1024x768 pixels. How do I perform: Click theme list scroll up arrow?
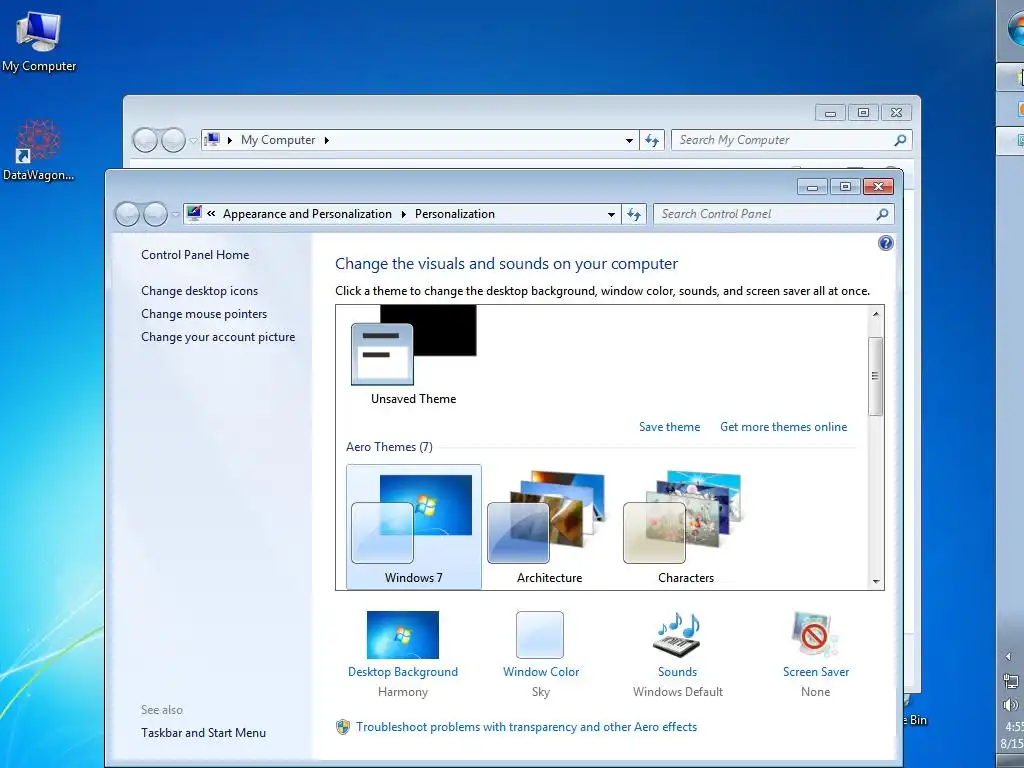876,314
